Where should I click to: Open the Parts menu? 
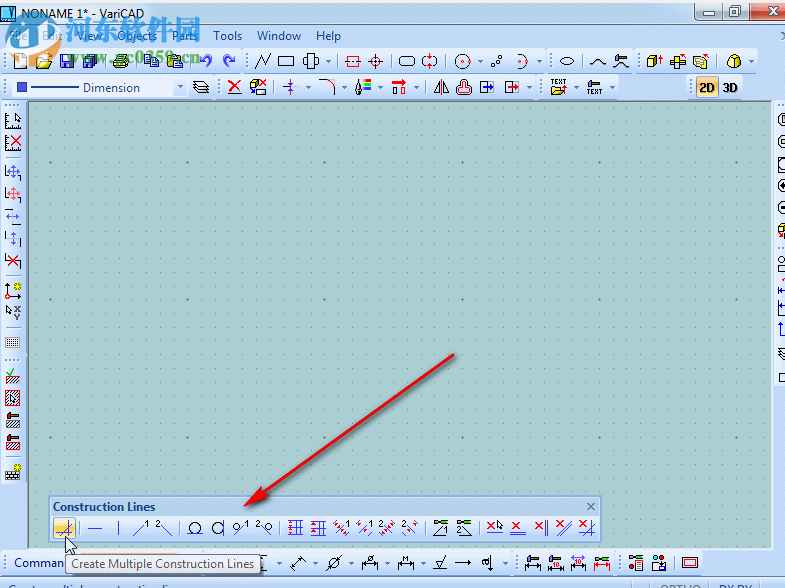click(x=185, y=36)
